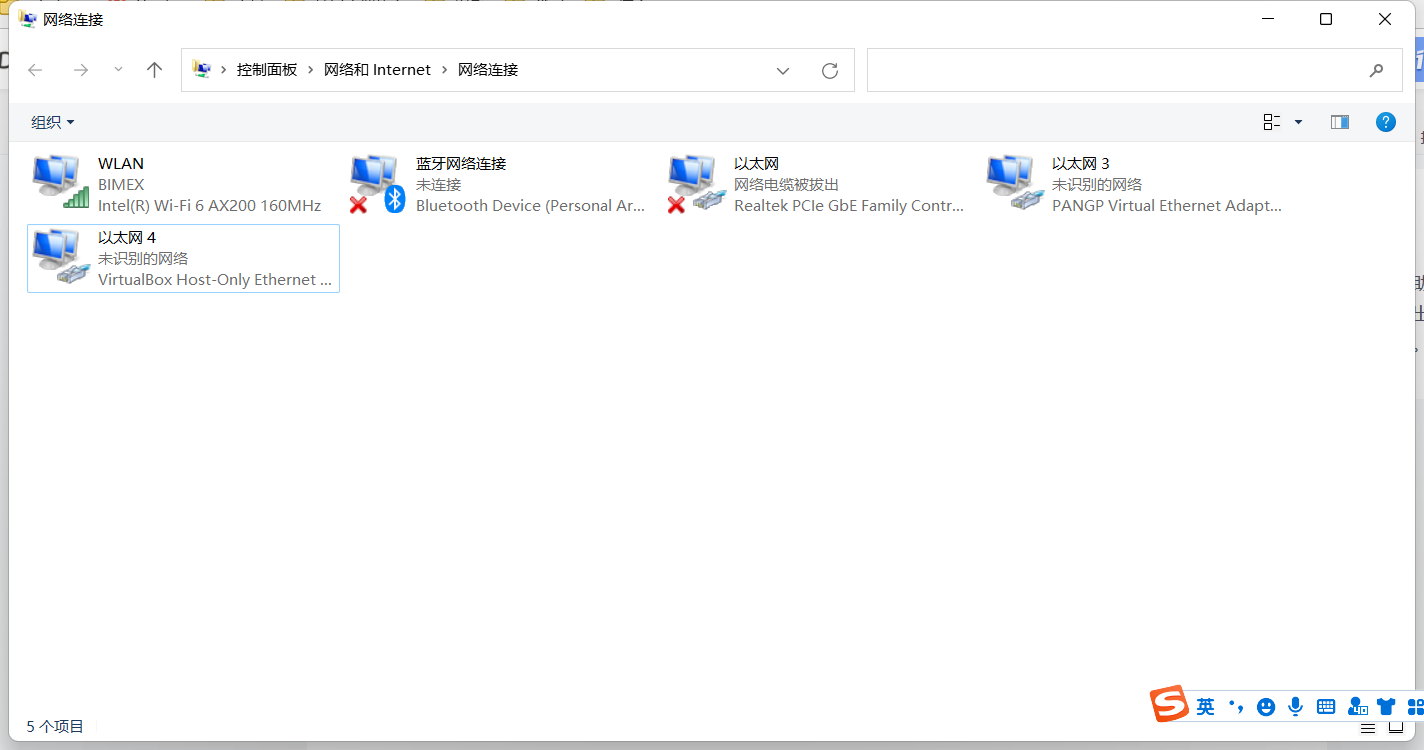The width and height of the screenshot is (1424, 750).
Task: Click the 未连接 status under Bluetooth
Action: click(x=438, y=185)
